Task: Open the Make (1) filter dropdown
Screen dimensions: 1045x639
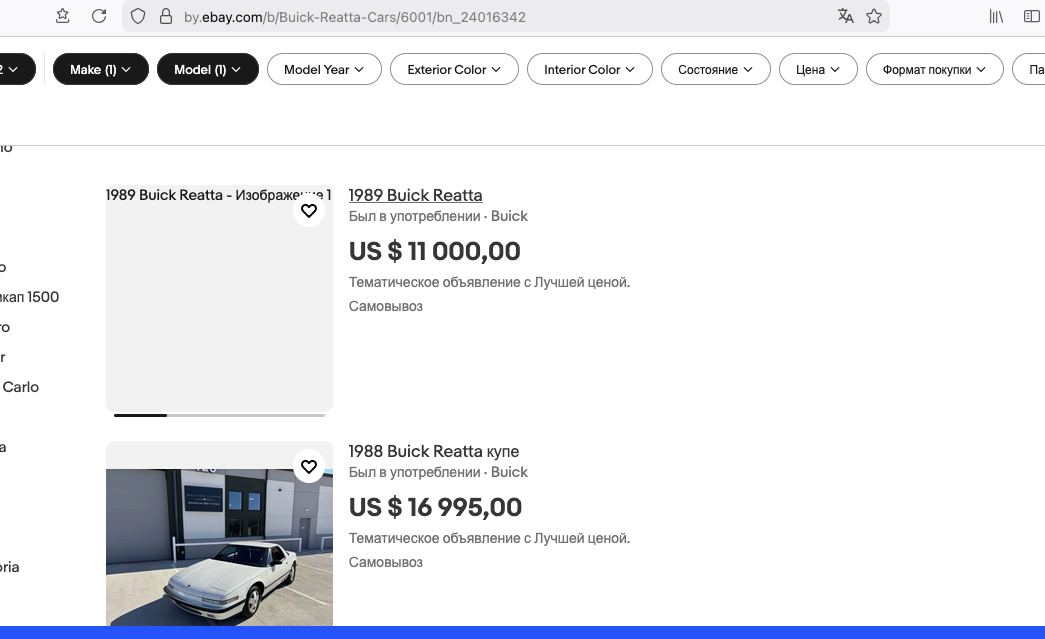Action: point(101,69)
